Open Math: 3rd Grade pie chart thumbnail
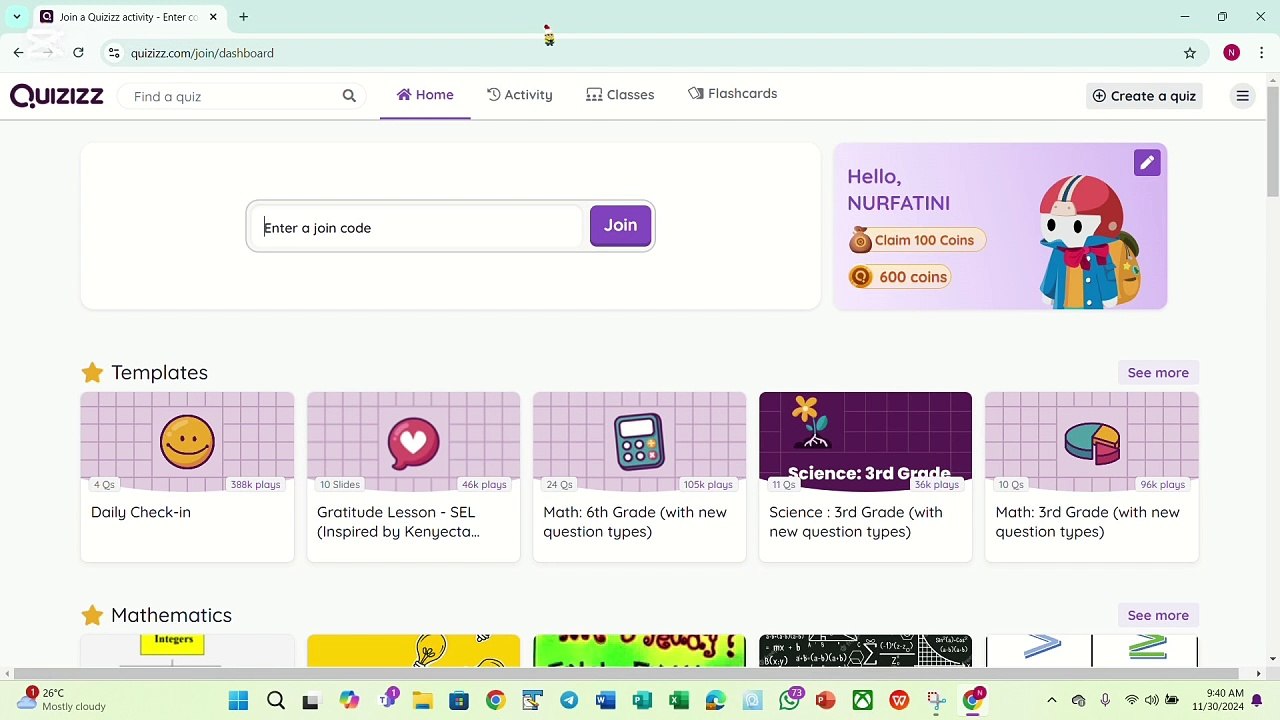The height and width of the screenshot is (720, 1280). tap(1091, 442)
